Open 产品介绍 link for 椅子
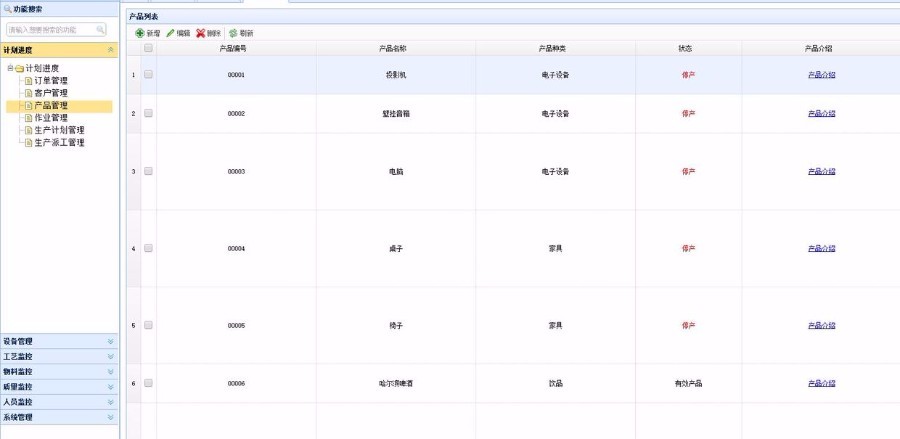 tap(821, 325)
